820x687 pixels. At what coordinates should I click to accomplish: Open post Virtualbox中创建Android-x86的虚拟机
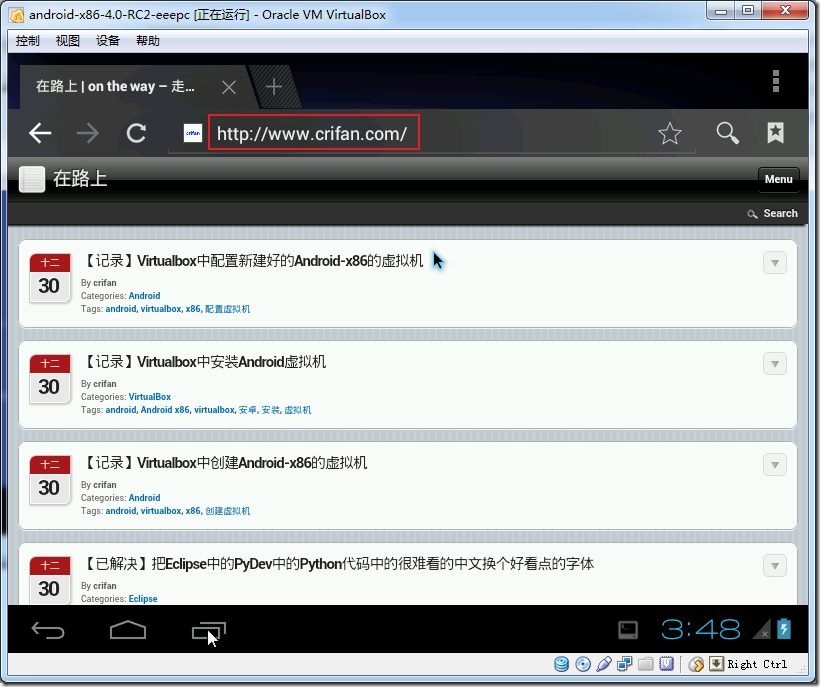click(x=224, y=462)
